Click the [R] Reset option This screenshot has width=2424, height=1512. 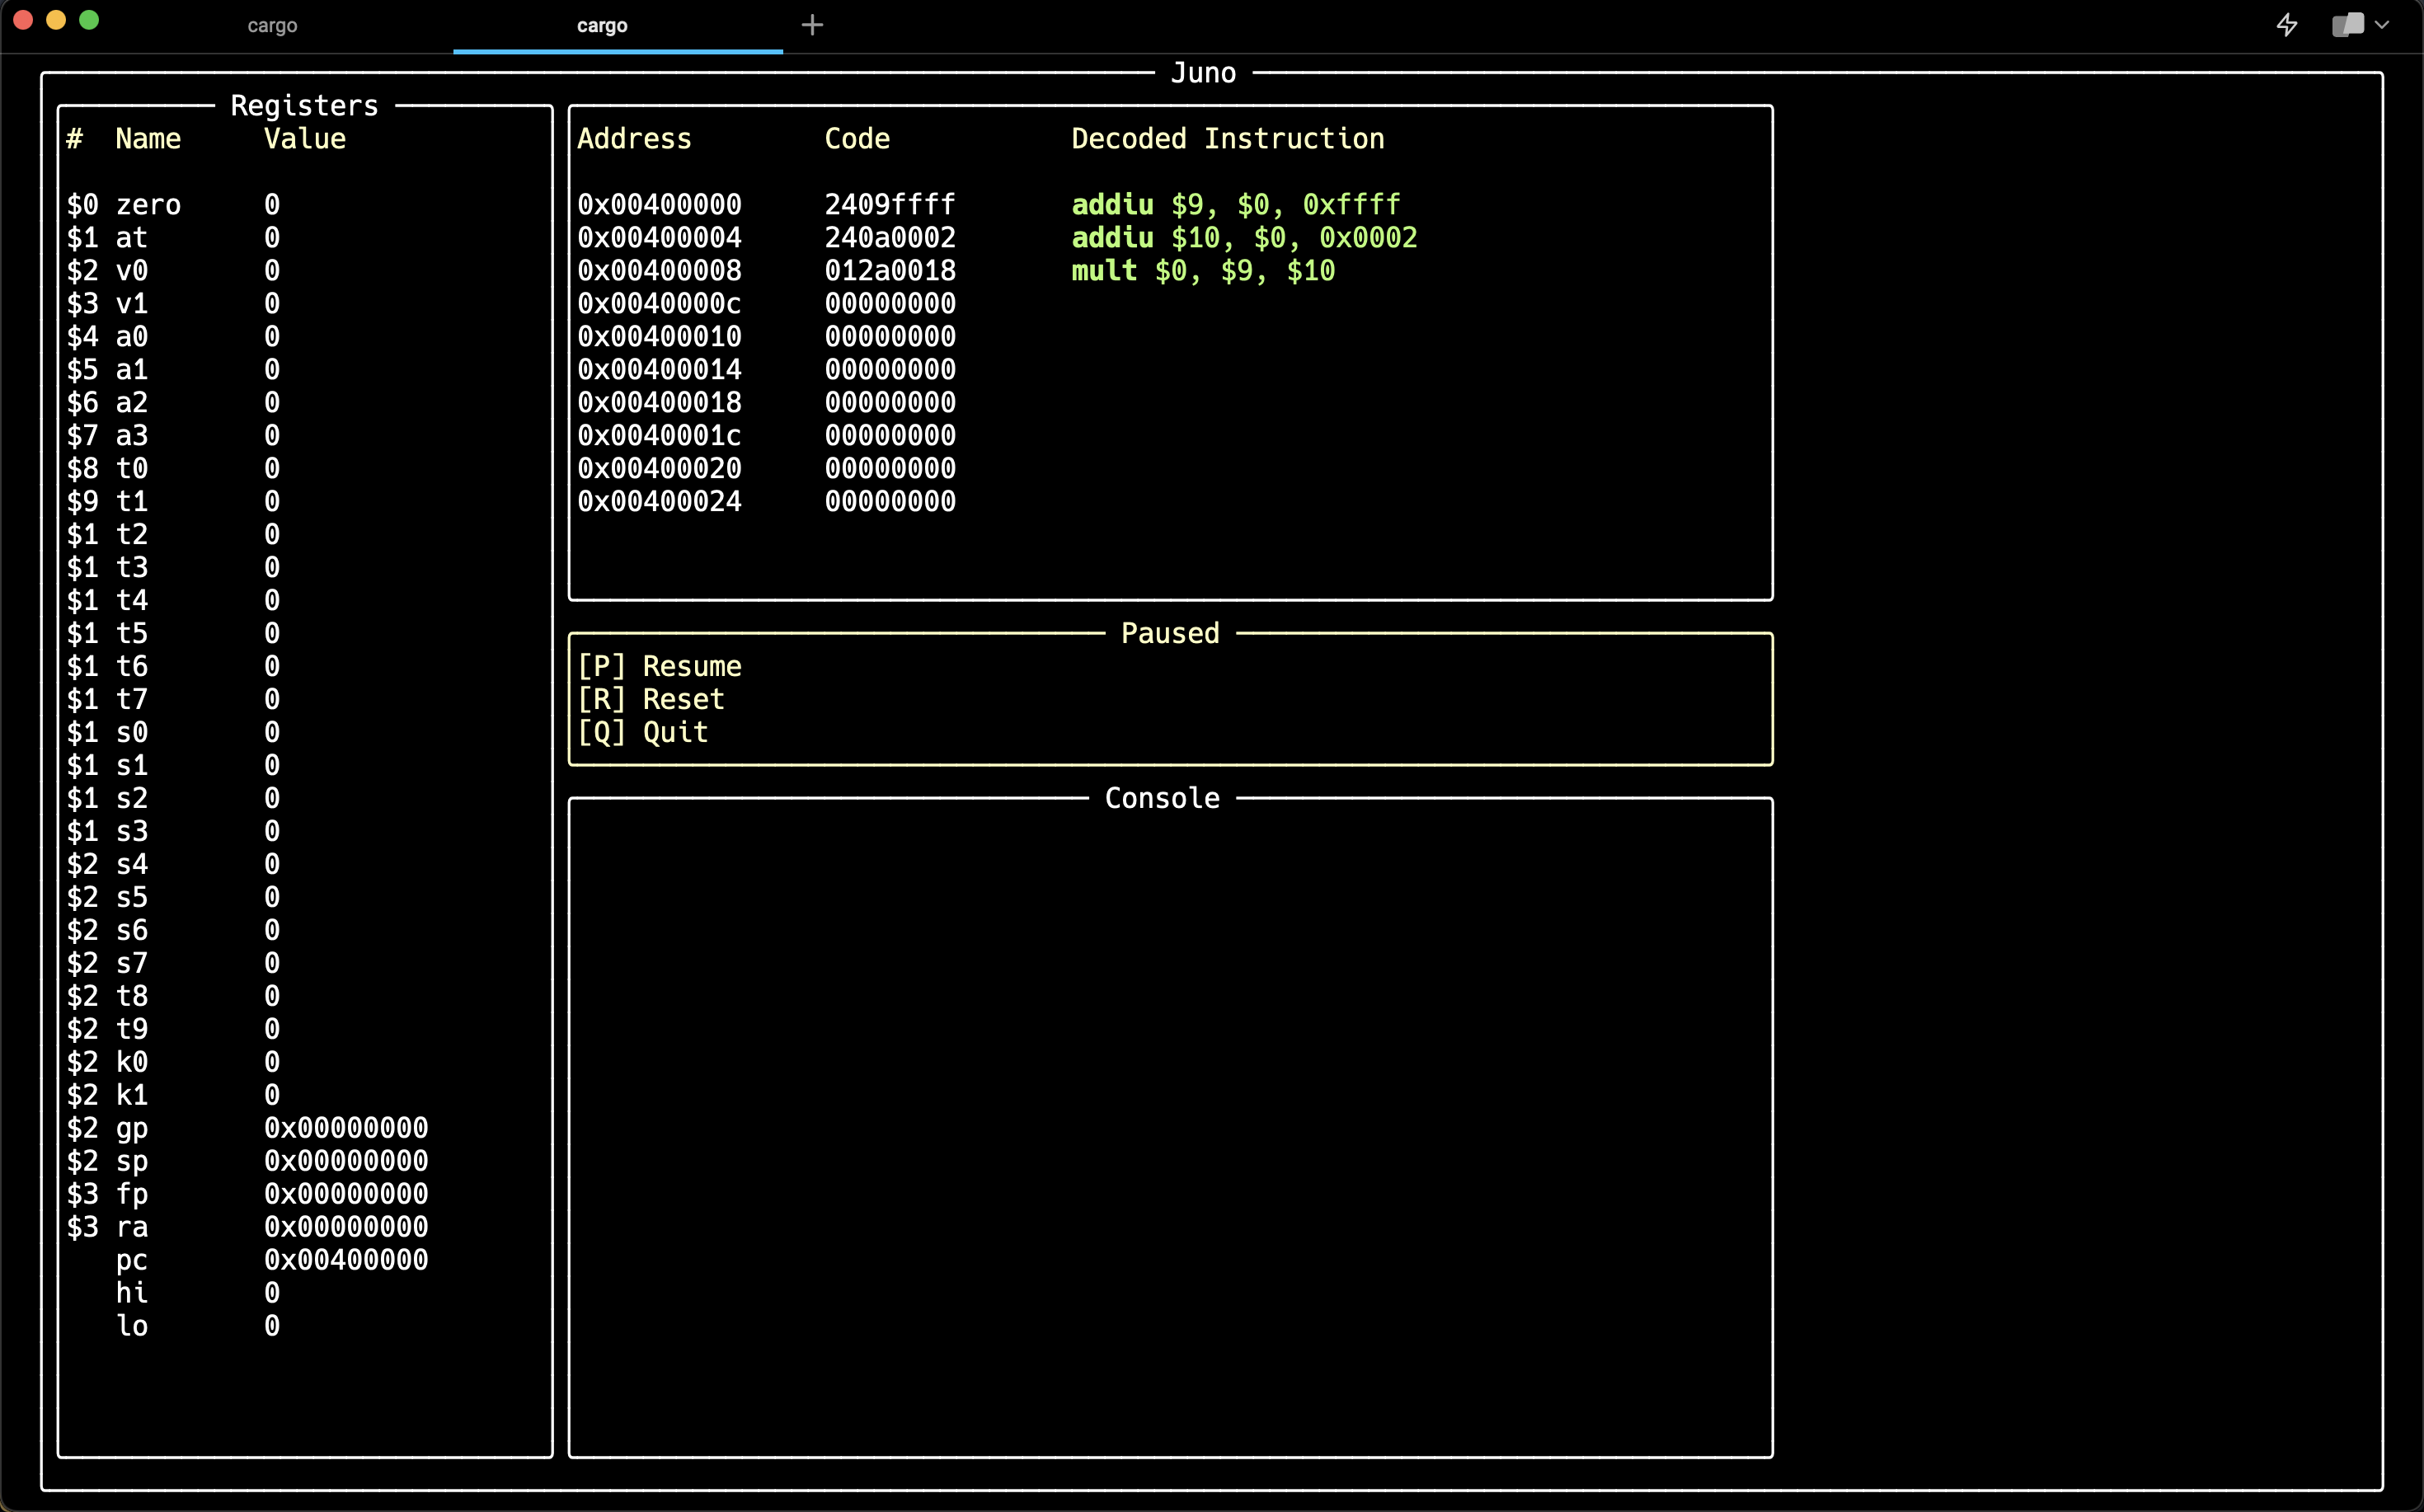click(651, 699)
